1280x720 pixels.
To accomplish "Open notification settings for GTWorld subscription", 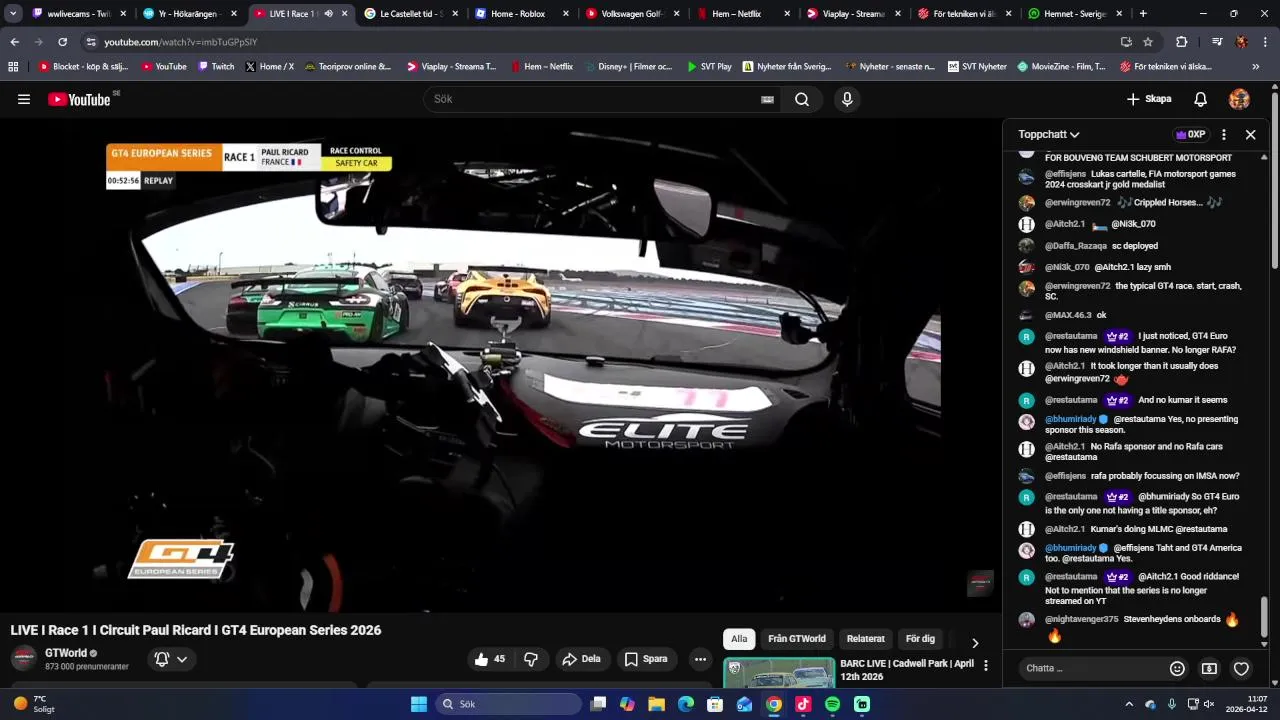I will click(x=170, y=659).
